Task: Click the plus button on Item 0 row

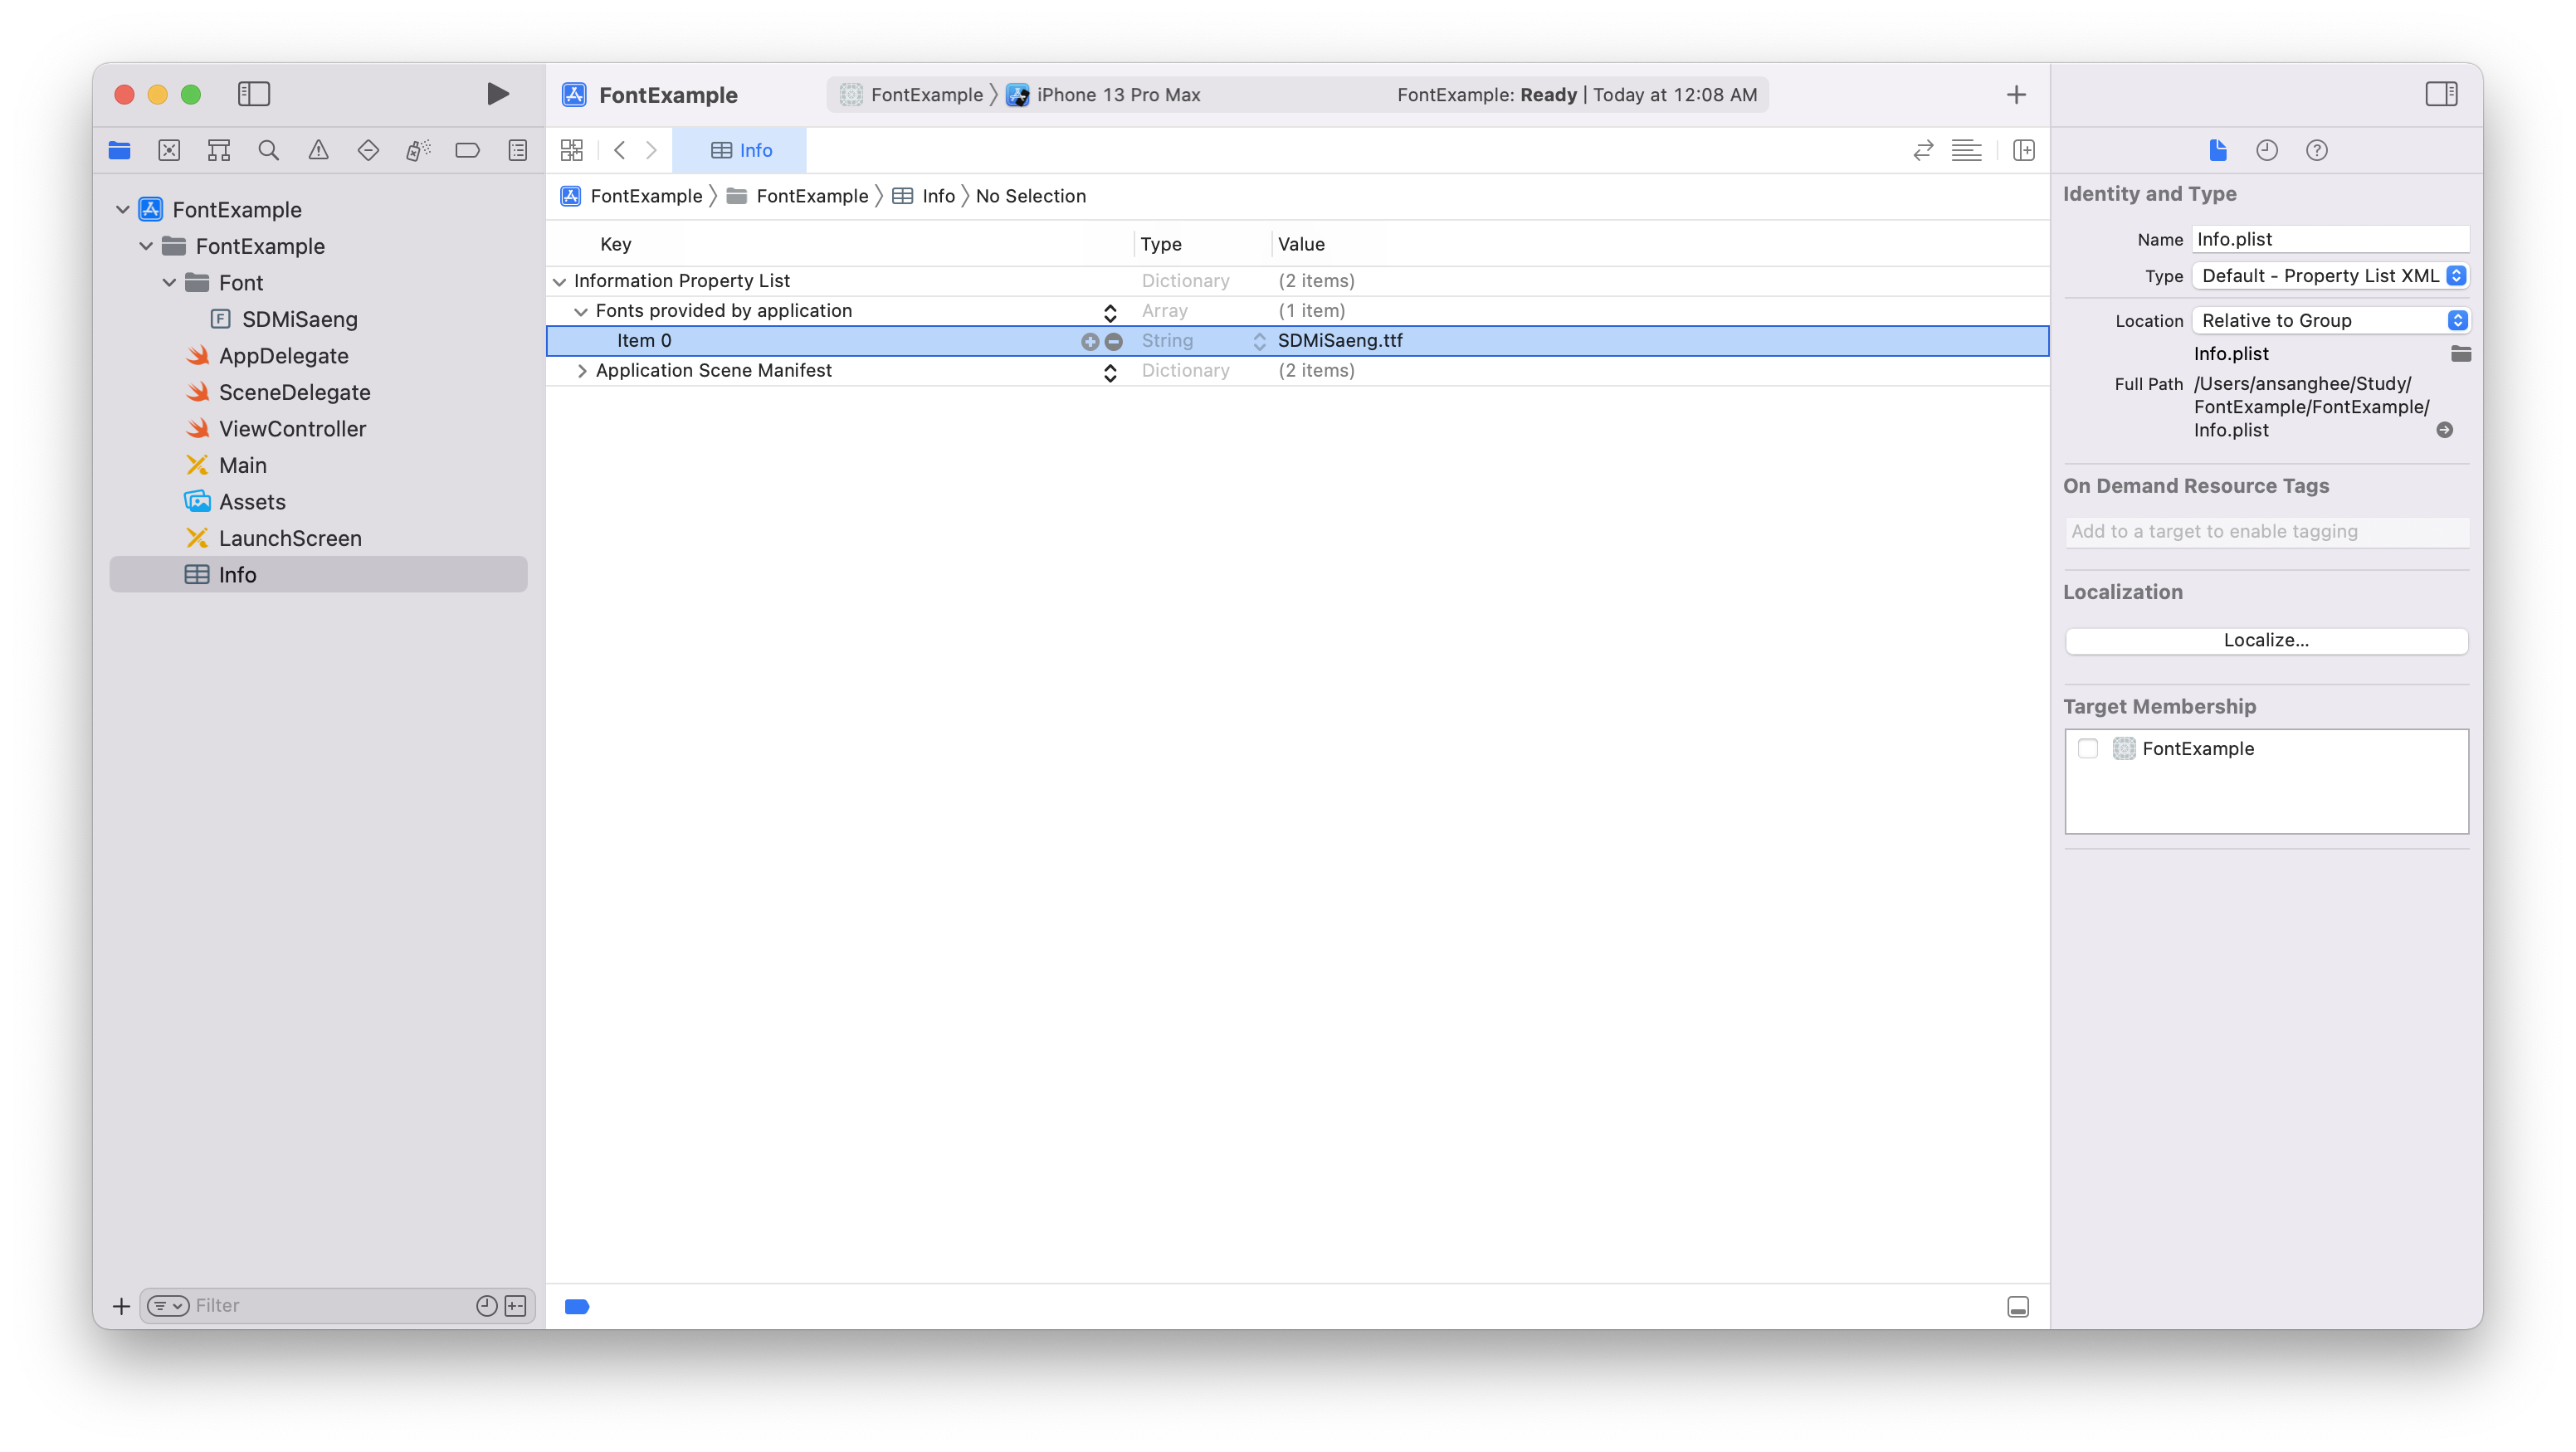Action: pos(1090,342)
